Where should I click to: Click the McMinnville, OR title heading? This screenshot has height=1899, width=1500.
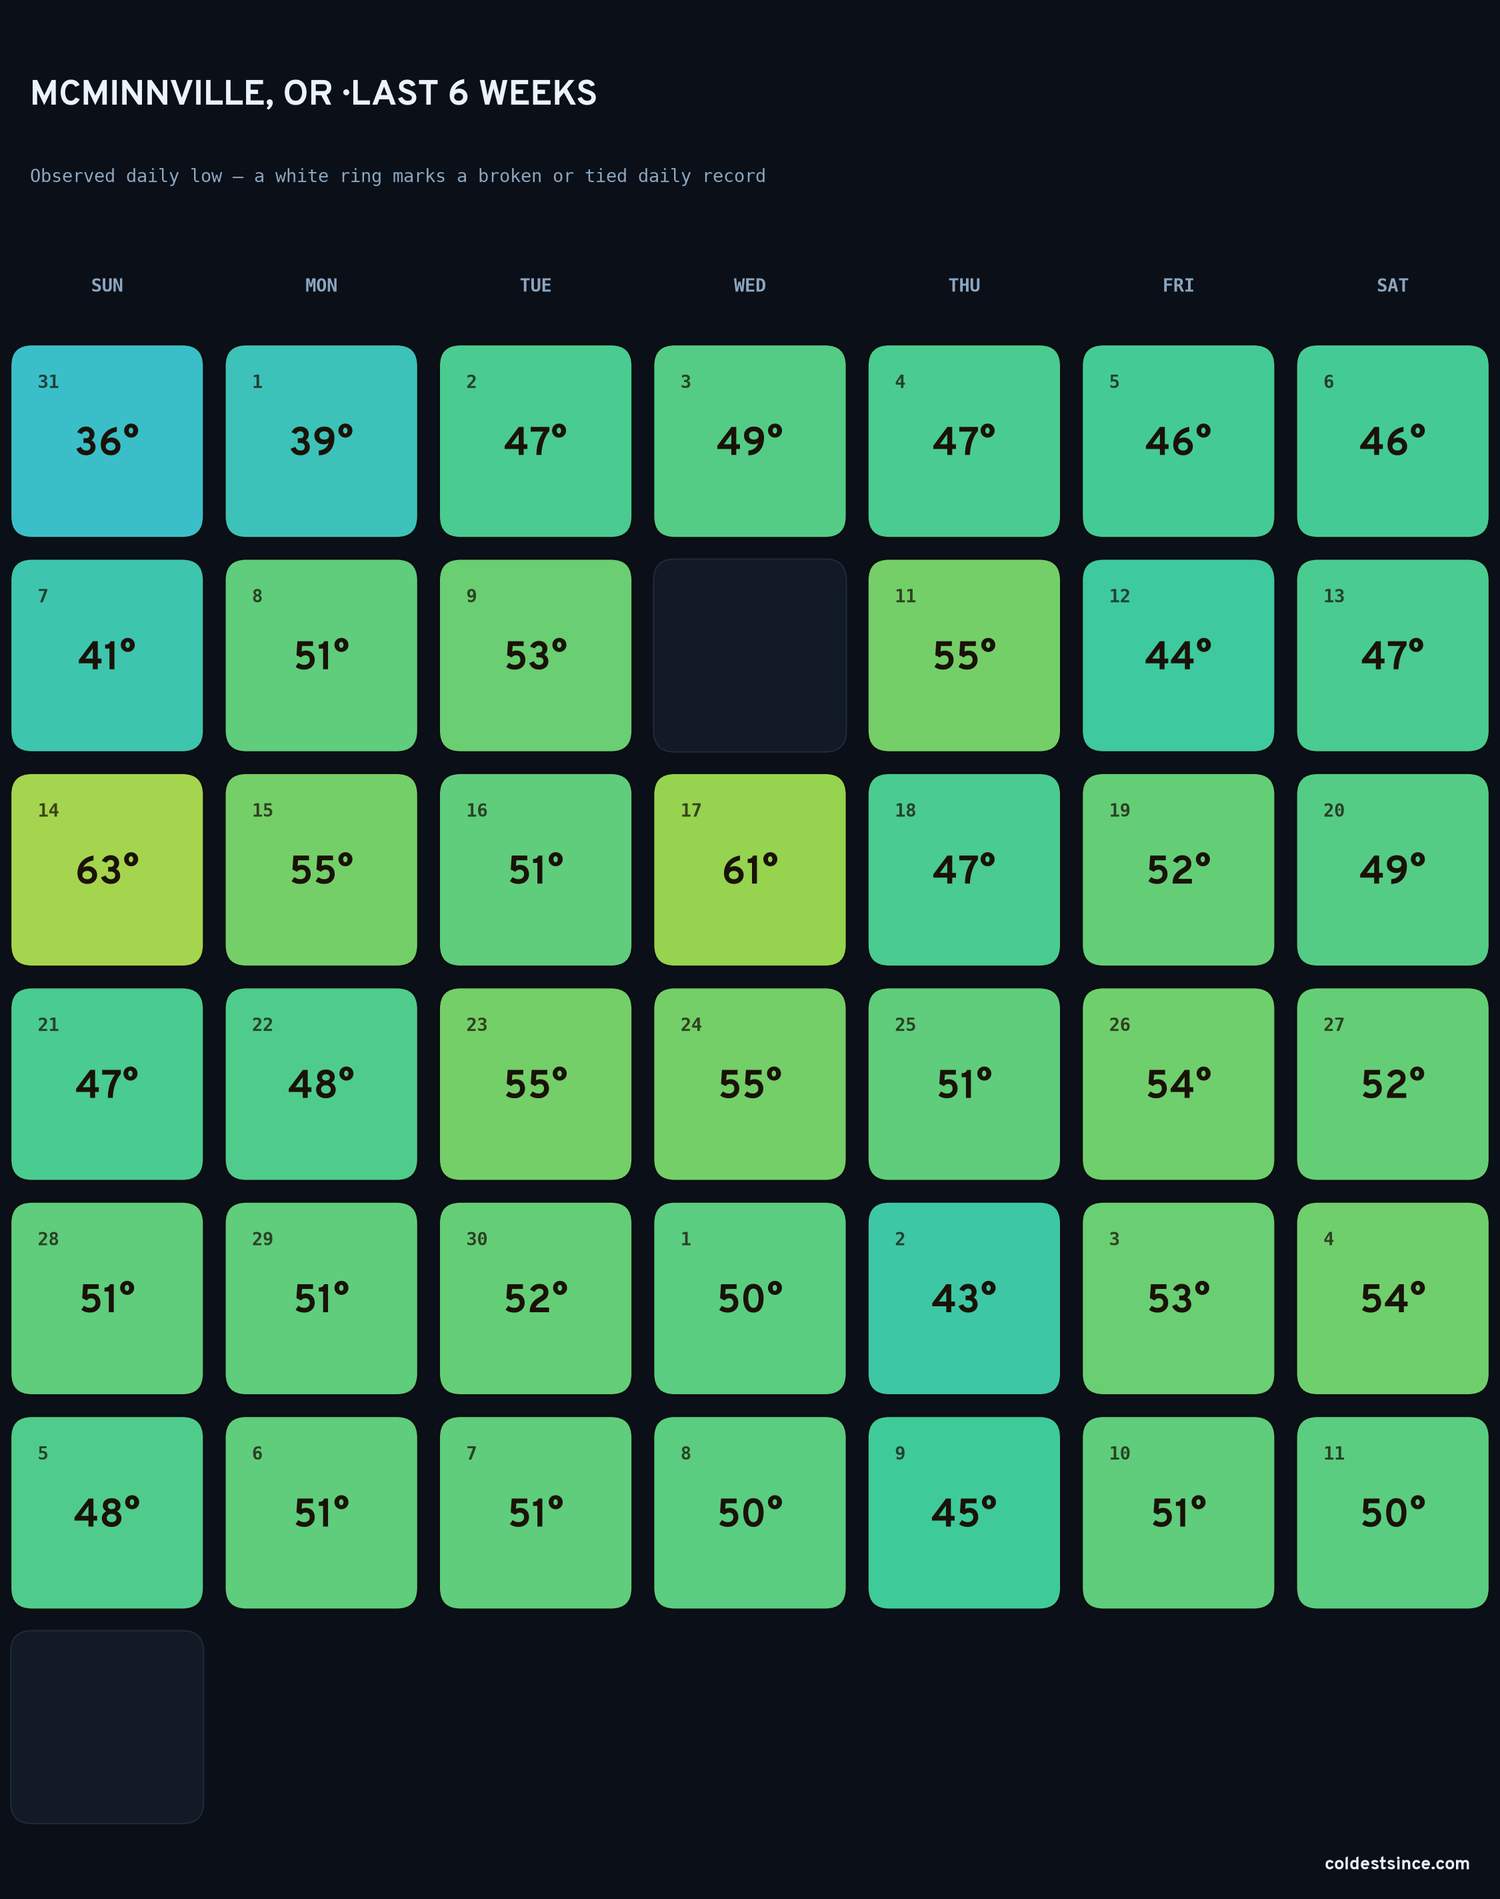(x=313, y=93)
